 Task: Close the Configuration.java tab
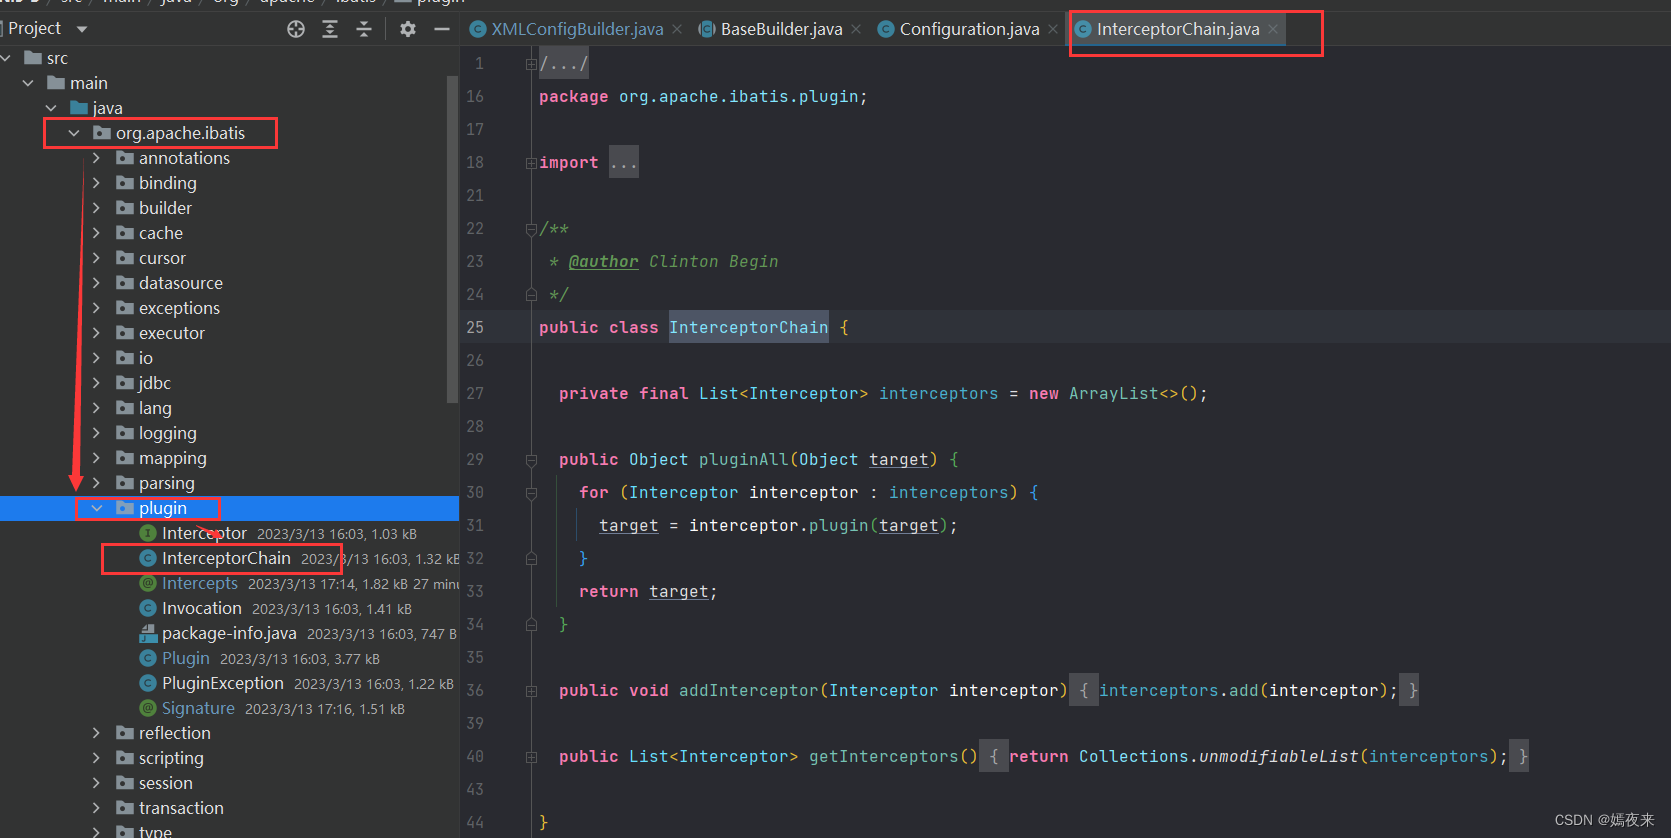[x=1053, y=29]
